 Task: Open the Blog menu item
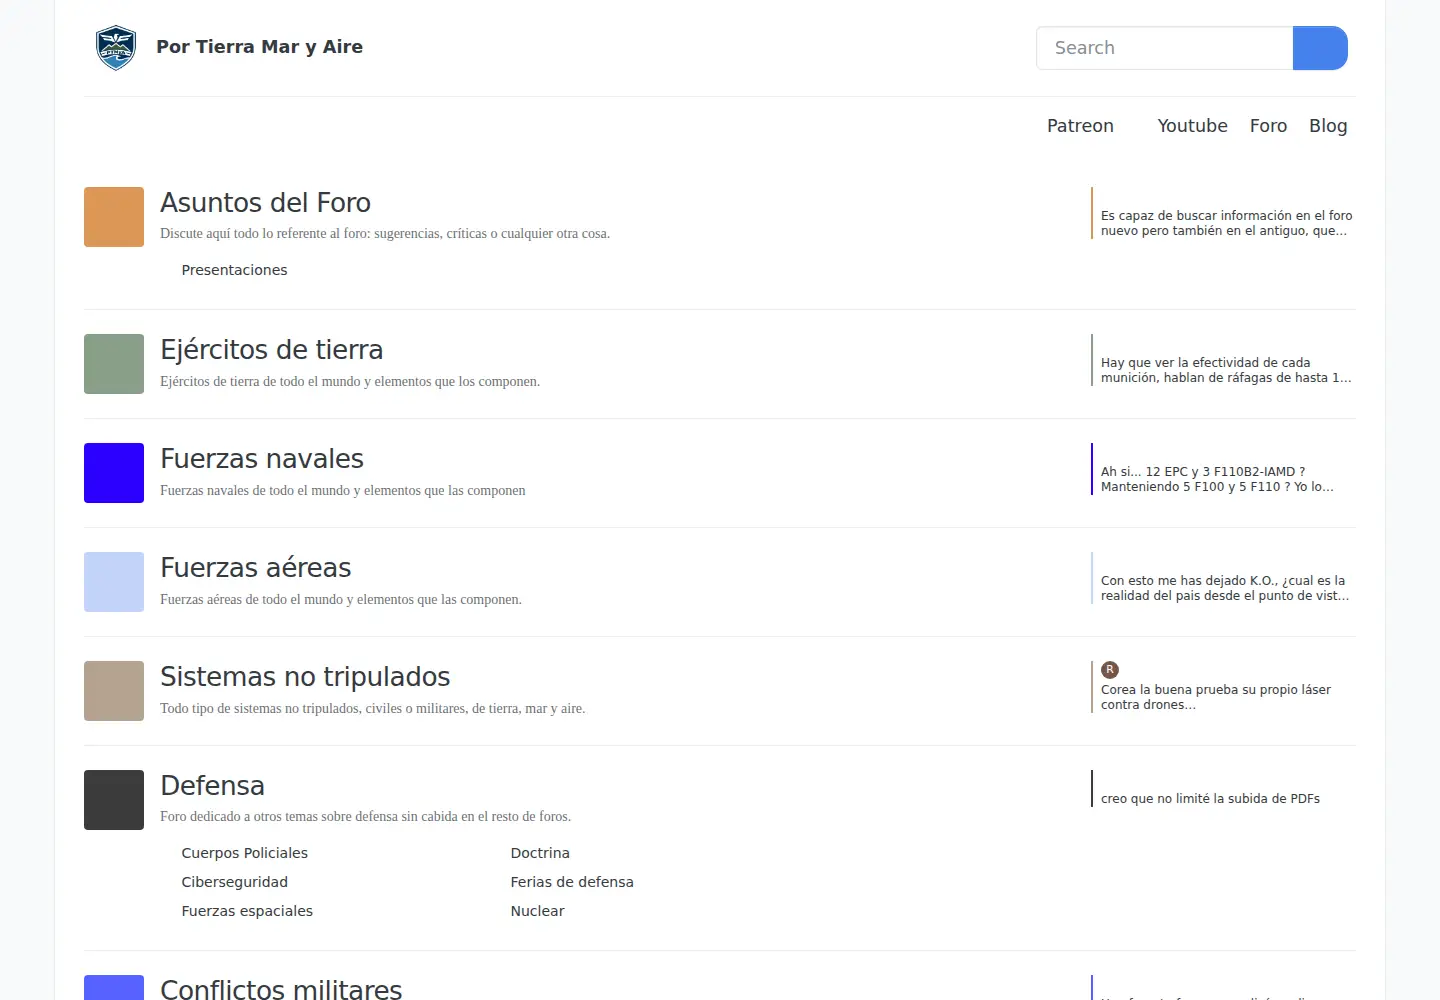[x=1328, y=126]
